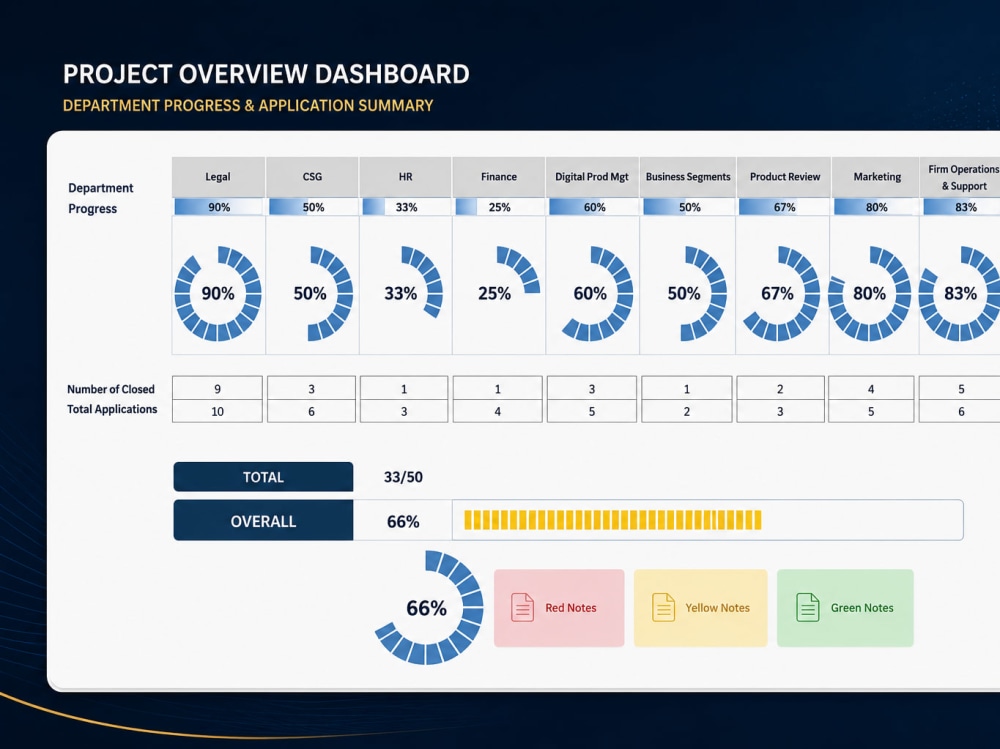Select the Legal department header
The height and width of the screenshot is (749, 1000).
[x=218, y=177]
